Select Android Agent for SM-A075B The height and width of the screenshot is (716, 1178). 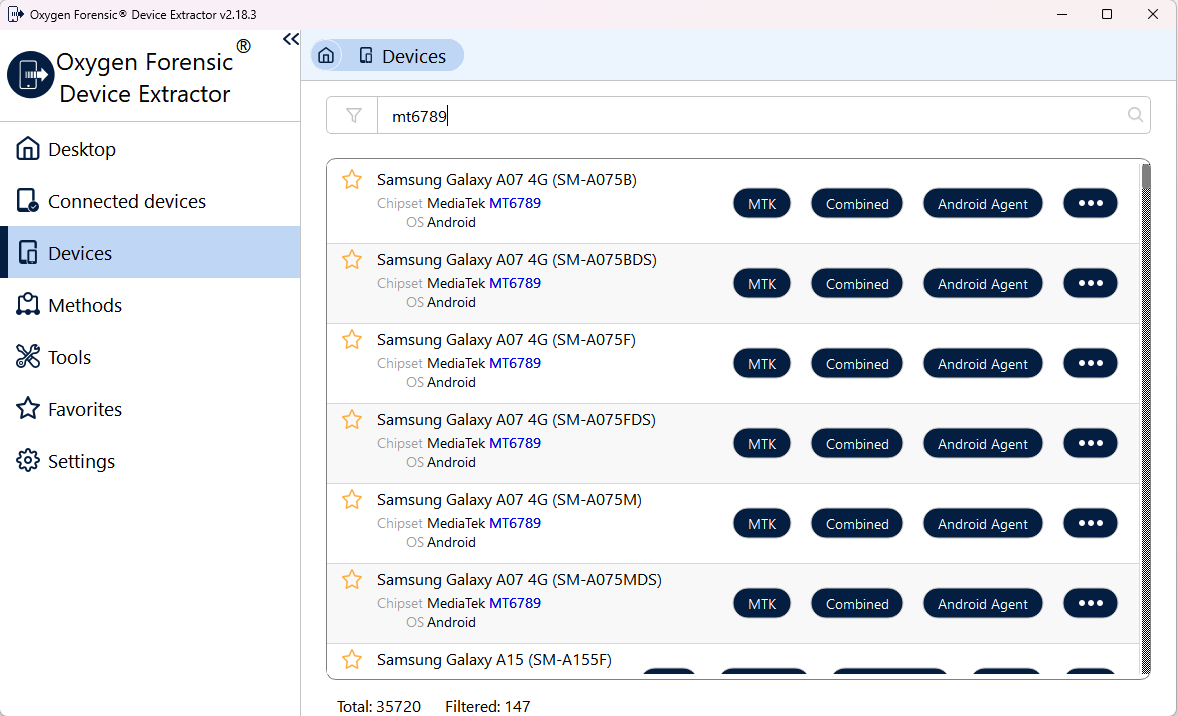(983, 204)
